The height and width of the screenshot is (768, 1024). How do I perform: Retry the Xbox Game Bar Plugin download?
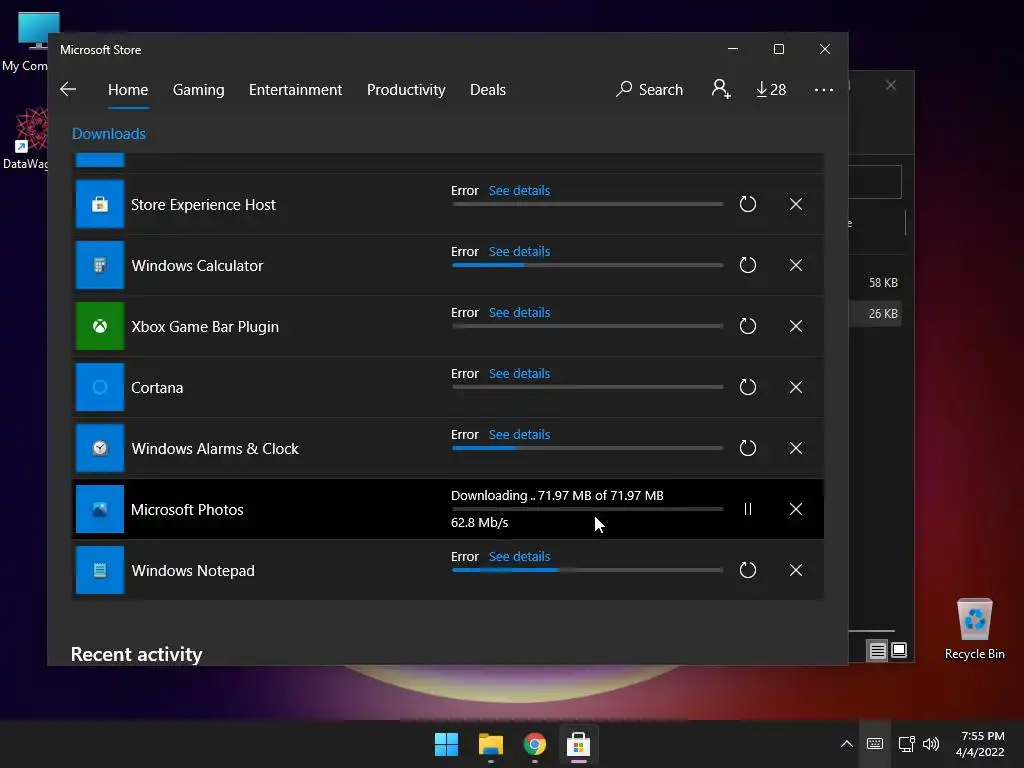coord(748,326)
